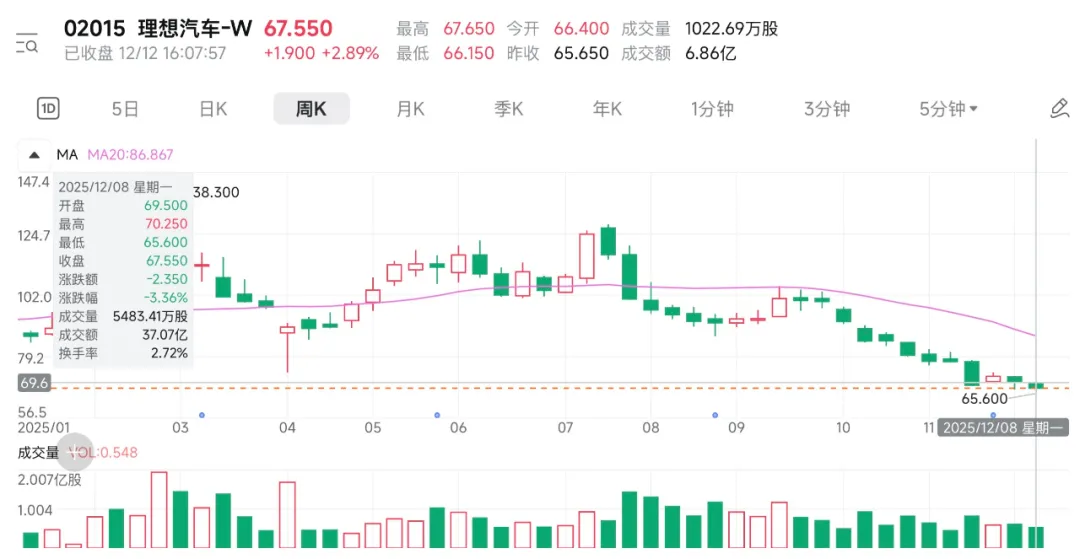Click the 昨收 value 65.650

click(x=581, y=53)
